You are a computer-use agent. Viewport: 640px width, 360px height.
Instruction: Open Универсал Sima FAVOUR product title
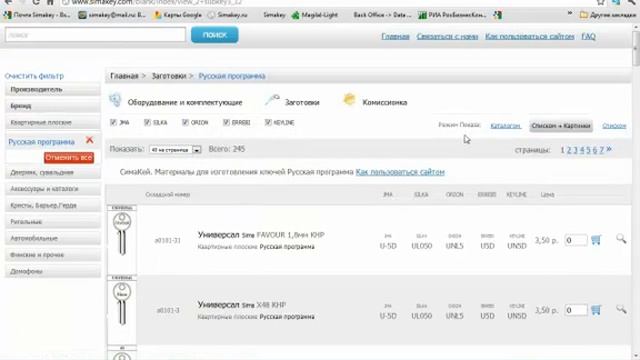[261, 235]
